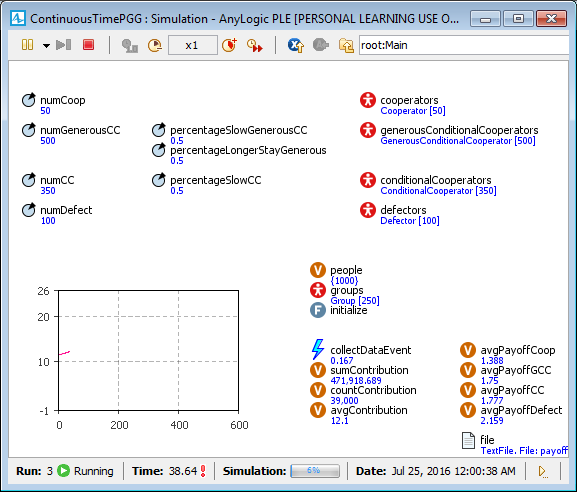Open the run options dropdown arrow
Viewport: 577px width, 492px height.
point(46,46)
